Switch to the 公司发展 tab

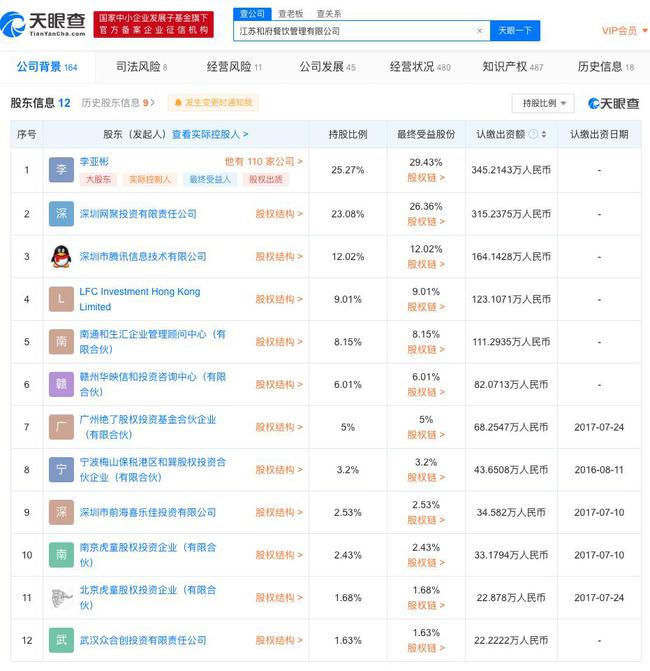[x=327, y=67]
